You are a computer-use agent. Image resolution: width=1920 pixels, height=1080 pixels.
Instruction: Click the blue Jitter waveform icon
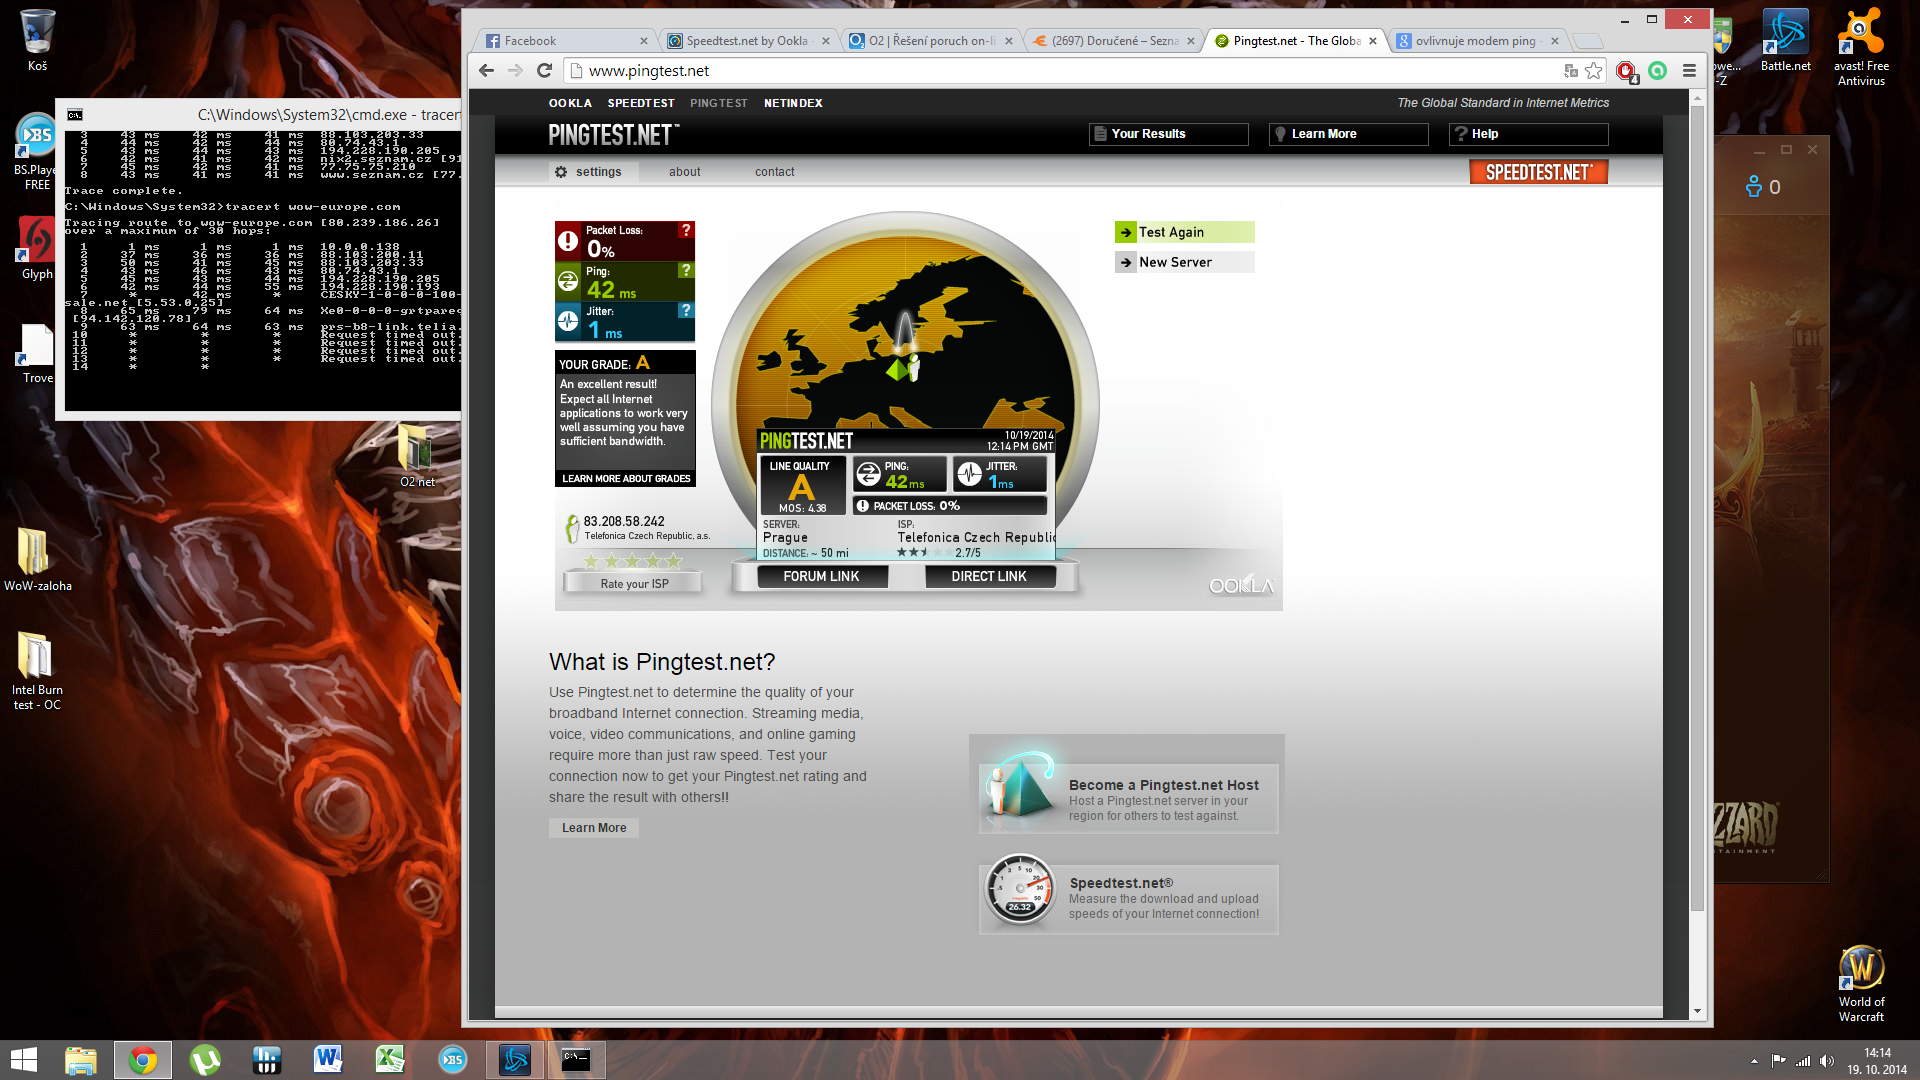567,321
